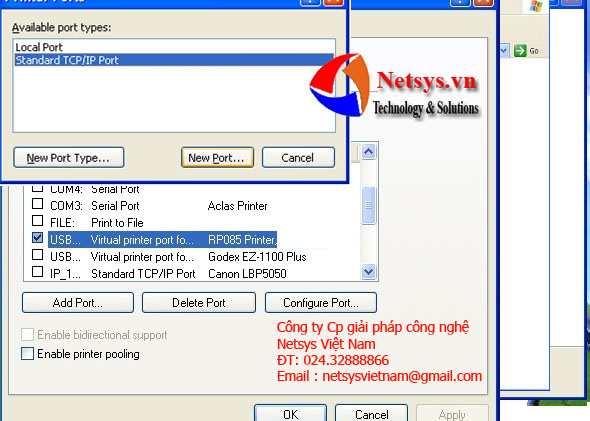Click the port list scroll up arrow
590x421 pixels.
click(368, 152)
